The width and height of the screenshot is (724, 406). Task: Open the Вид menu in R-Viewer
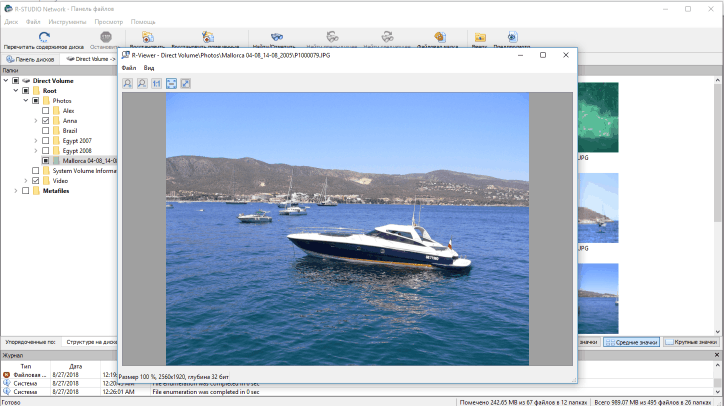pos(149,68)
